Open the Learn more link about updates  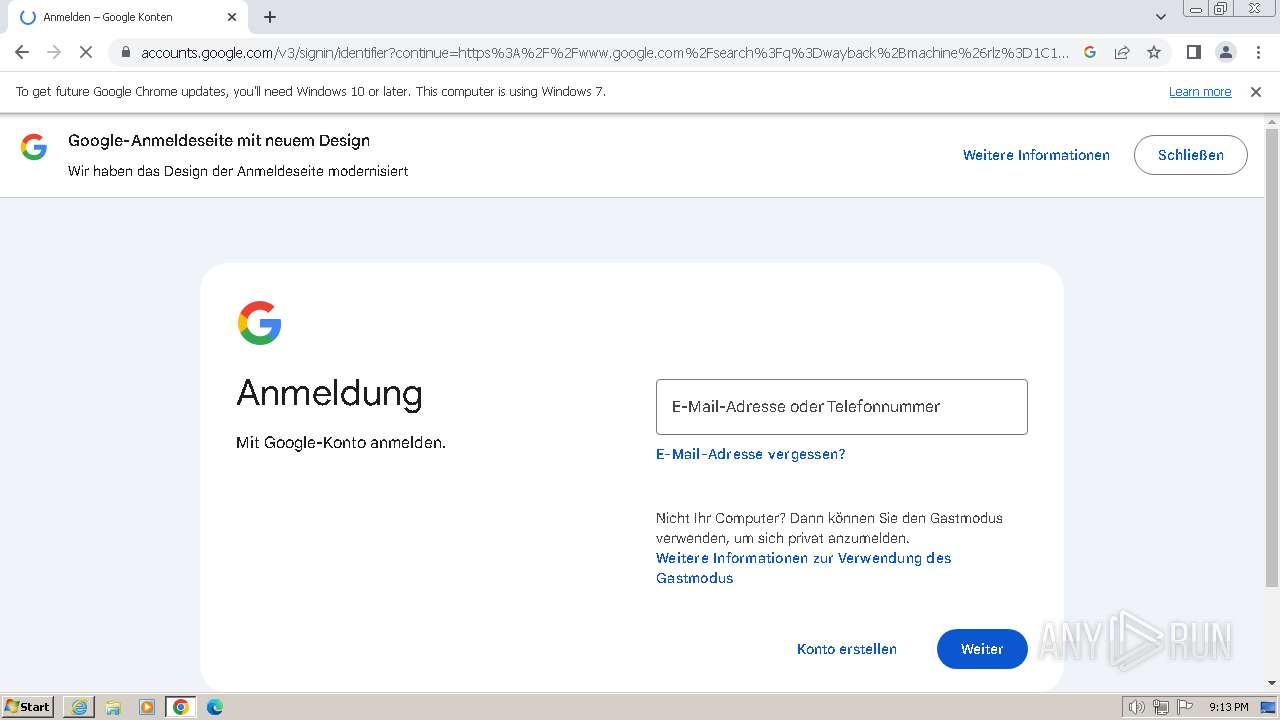(x=1200, y=91)
